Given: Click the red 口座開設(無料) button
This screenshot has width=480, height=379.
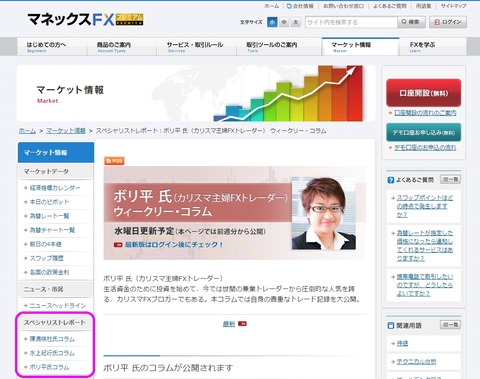Looking at the screenshot, I should pos(423,93).
